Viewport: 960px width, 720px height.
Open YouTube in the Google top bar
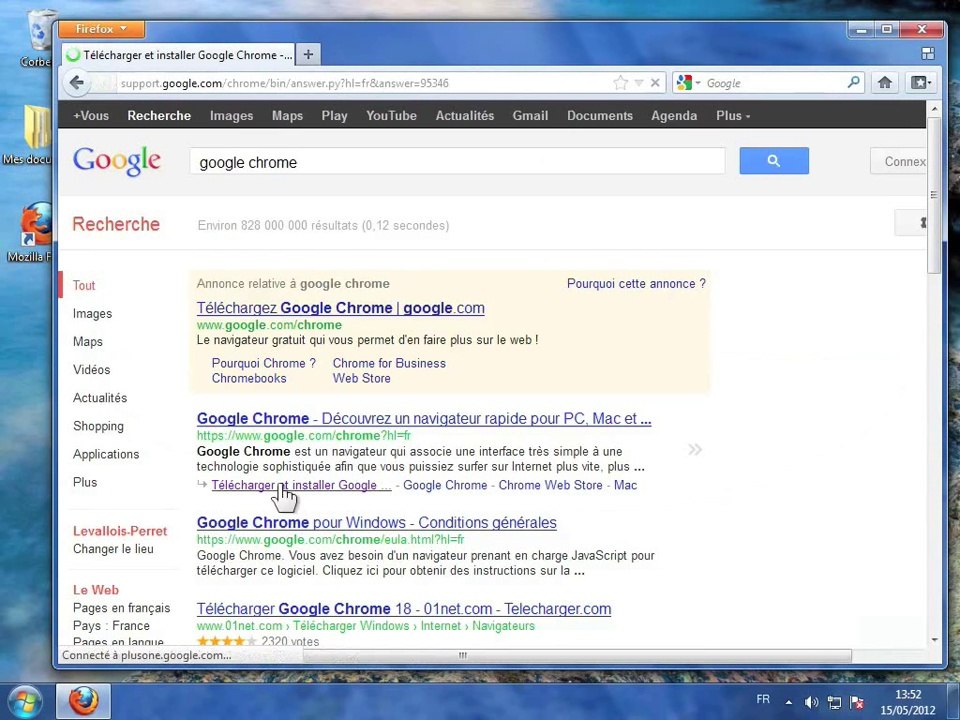tap(391, 116)
